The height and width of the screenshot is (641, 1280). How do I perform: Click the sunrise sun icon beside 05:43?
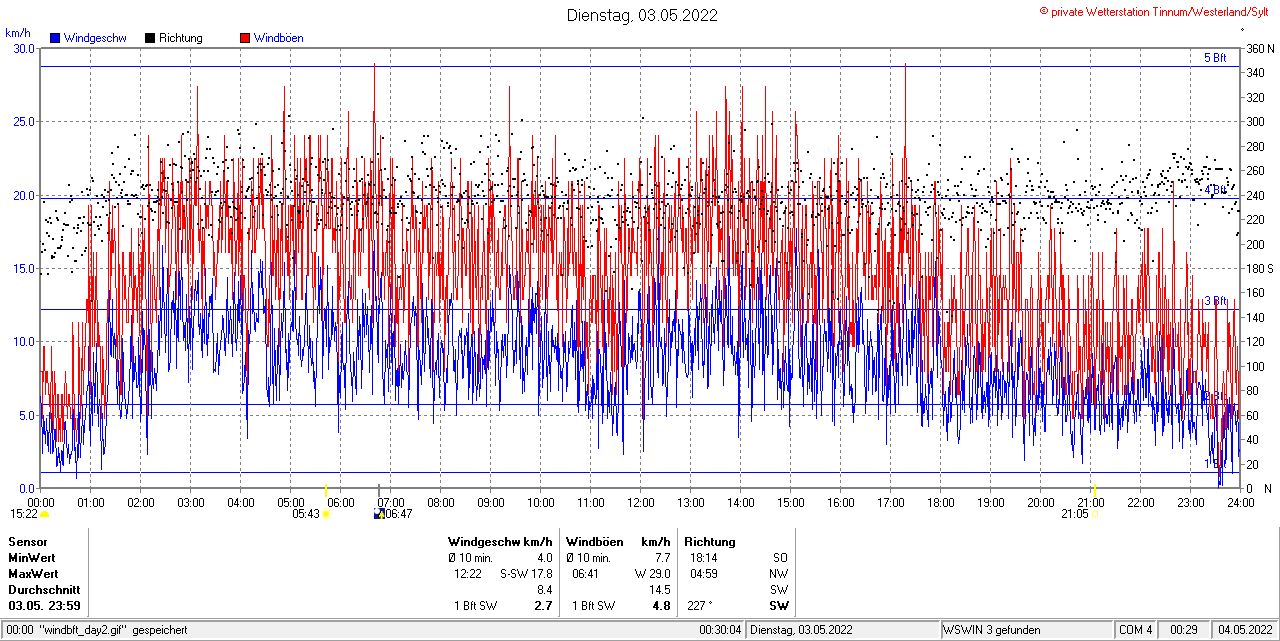pyautogui.click(x=327, y=514)
